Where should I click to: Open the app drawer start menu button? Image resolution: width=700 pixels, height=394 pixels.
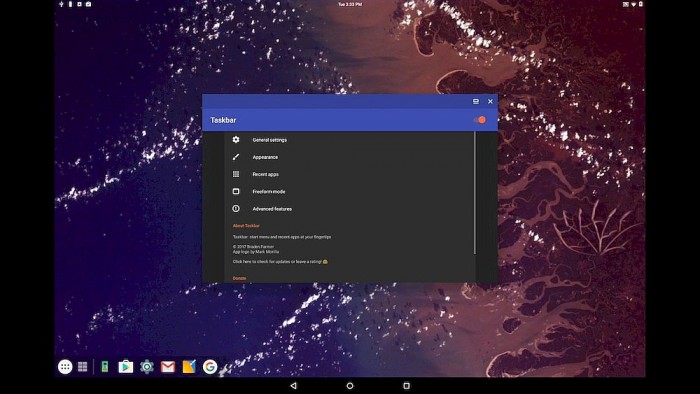pos(65,367)
